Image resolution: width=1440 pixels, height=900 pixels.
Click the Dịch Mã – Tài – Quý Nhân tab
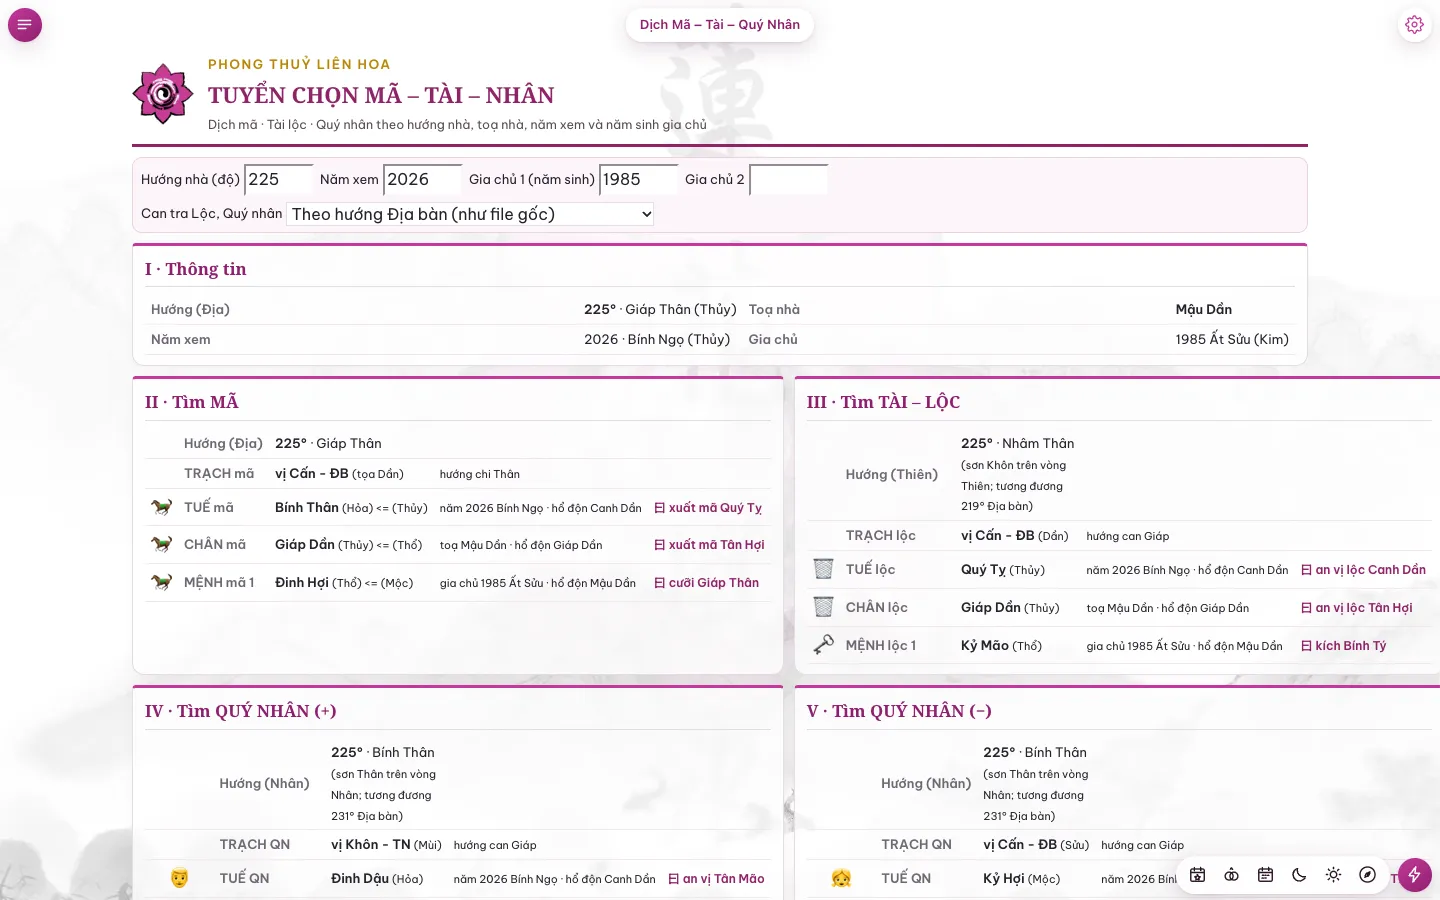[720, 25]
